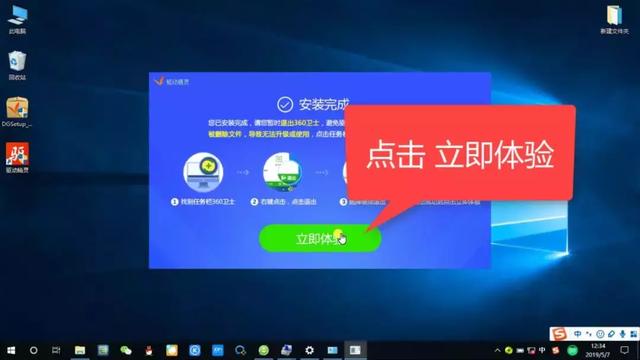Click the 驱动精灵 logo in installer title

[x=171, y=82]
